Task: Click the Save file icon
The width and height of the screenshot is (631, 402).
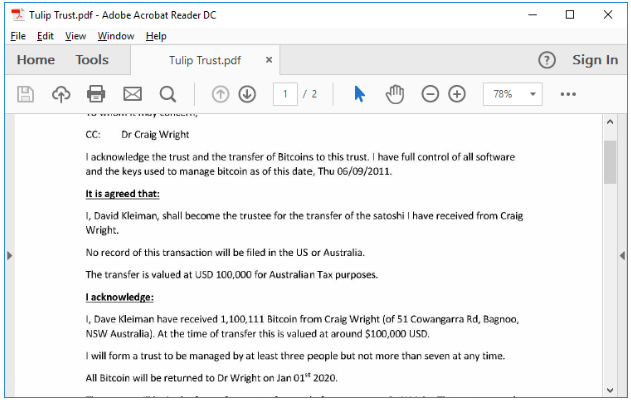Action: pyautogui.click(x=25, y=95)
